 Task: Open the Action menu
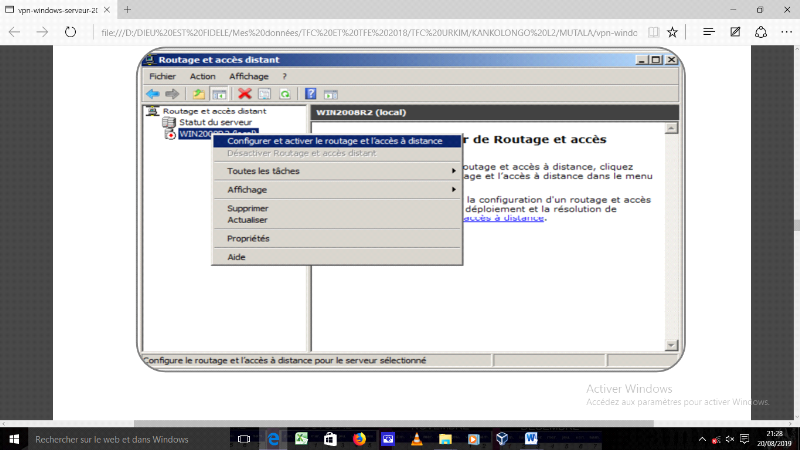(x=203, y=76)
